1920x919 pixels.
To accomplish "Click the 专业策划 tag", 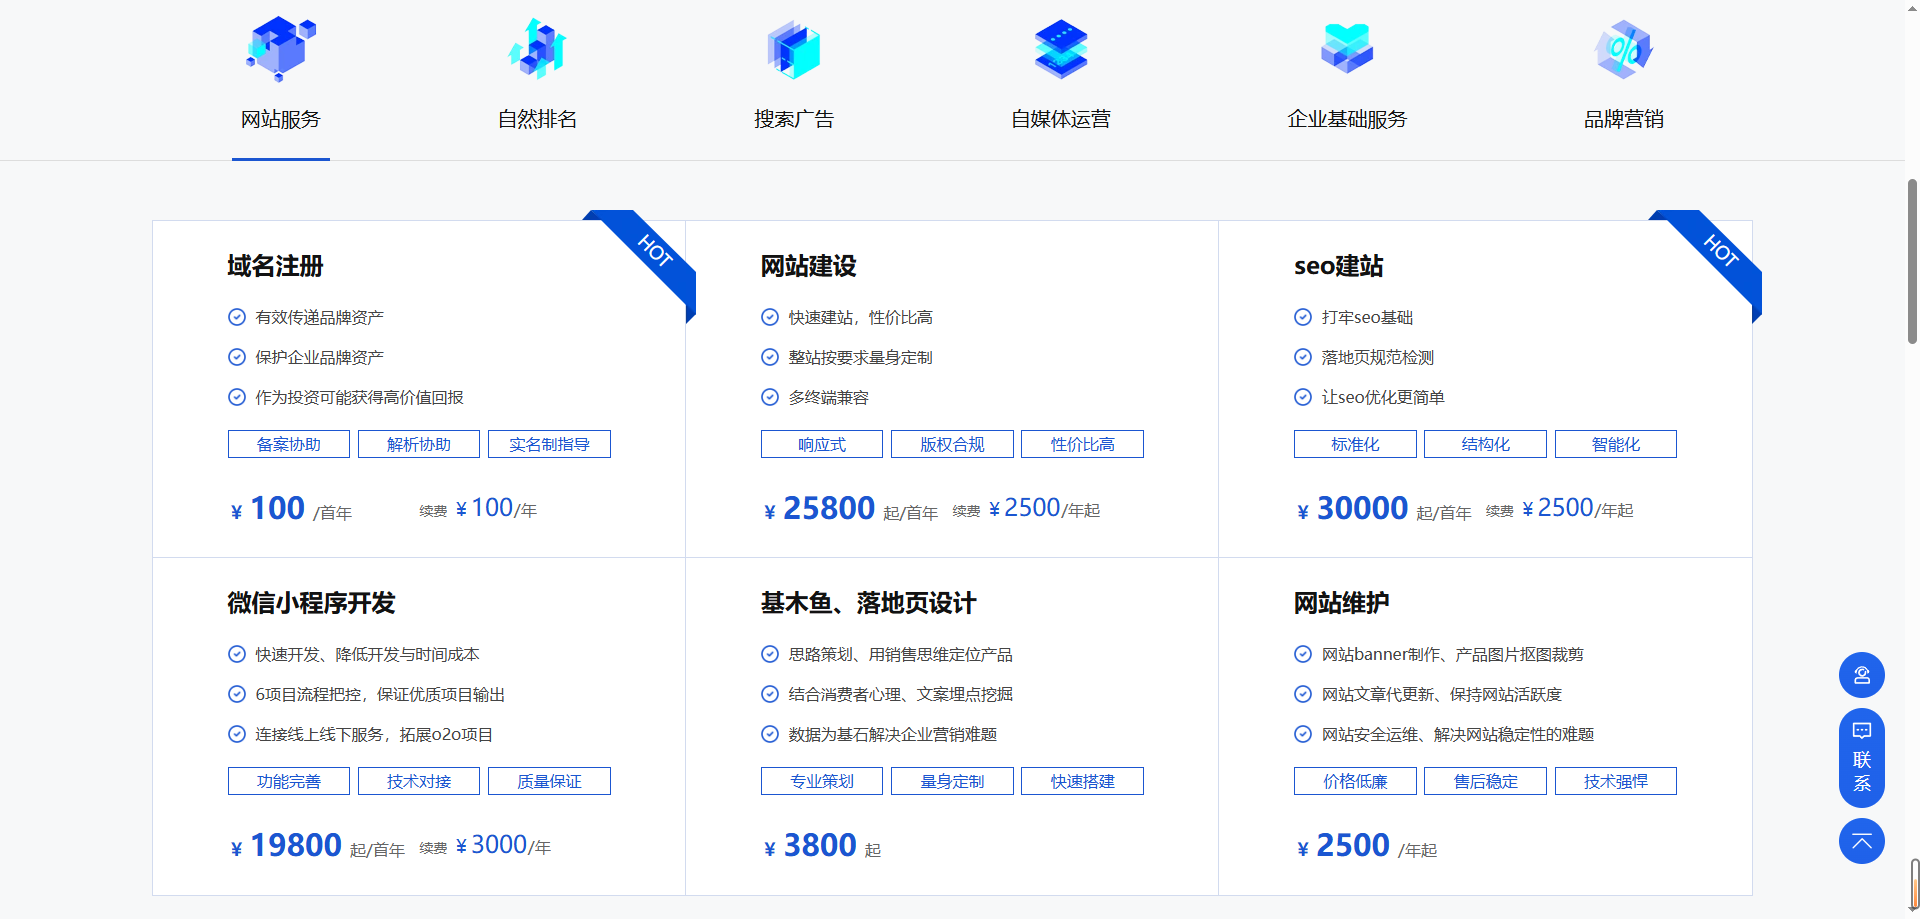I will [x=822, y=781].
